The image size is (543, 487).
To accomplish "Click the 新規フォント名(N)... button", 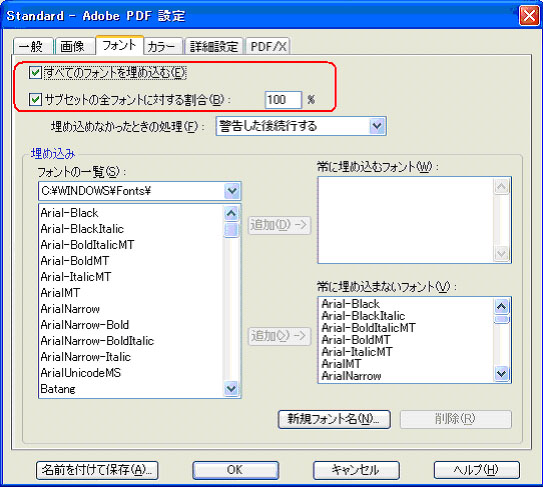I will (x=334, y=419).
